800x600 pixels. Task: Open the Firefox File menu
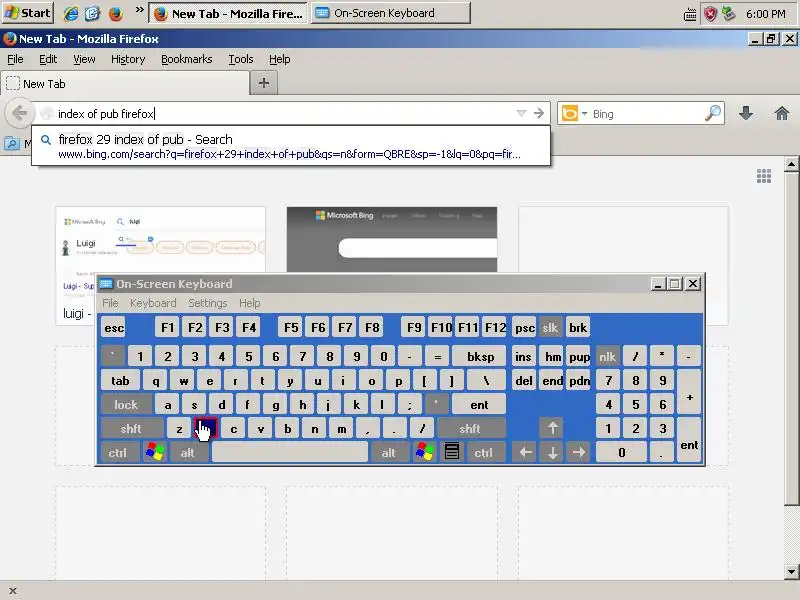[x=15, y=59]
